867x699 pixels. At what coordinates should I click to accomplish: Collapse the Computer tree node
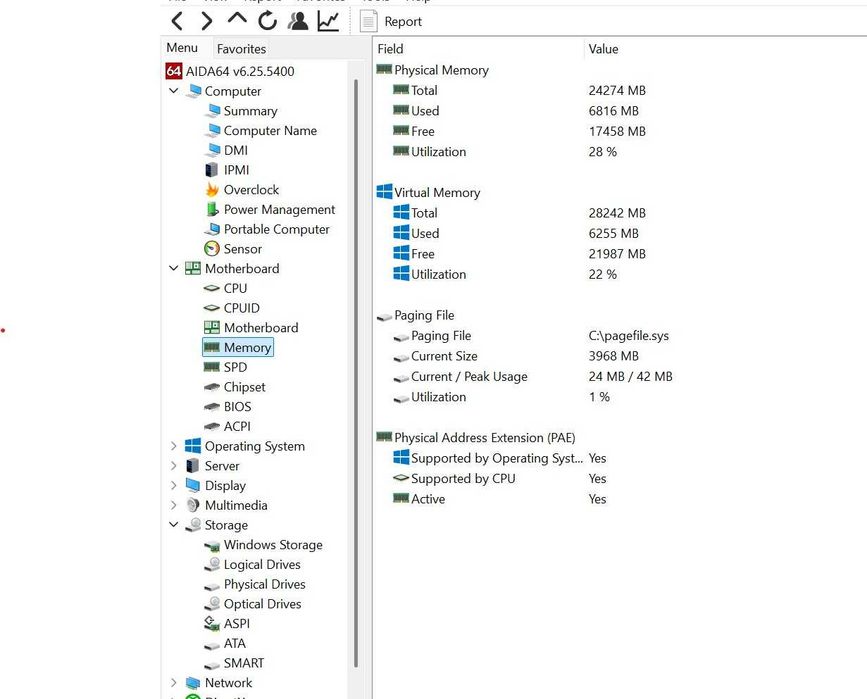tap(174, 91)
